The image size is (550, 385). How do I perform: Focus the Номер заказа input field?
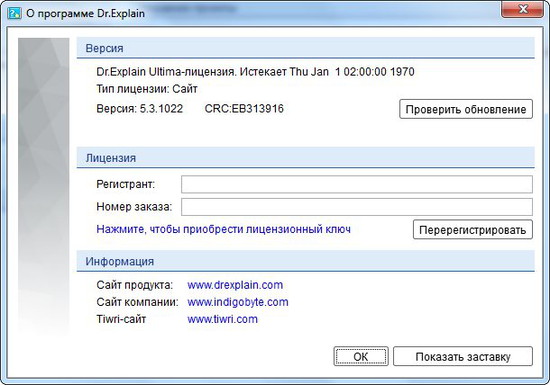coord(357,207)
